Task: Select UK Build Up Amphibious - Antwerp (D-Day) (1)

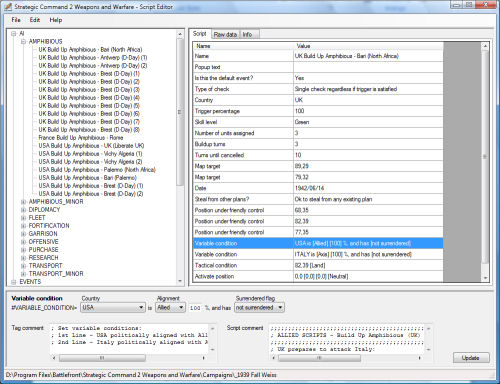Action: pos(93,58)
